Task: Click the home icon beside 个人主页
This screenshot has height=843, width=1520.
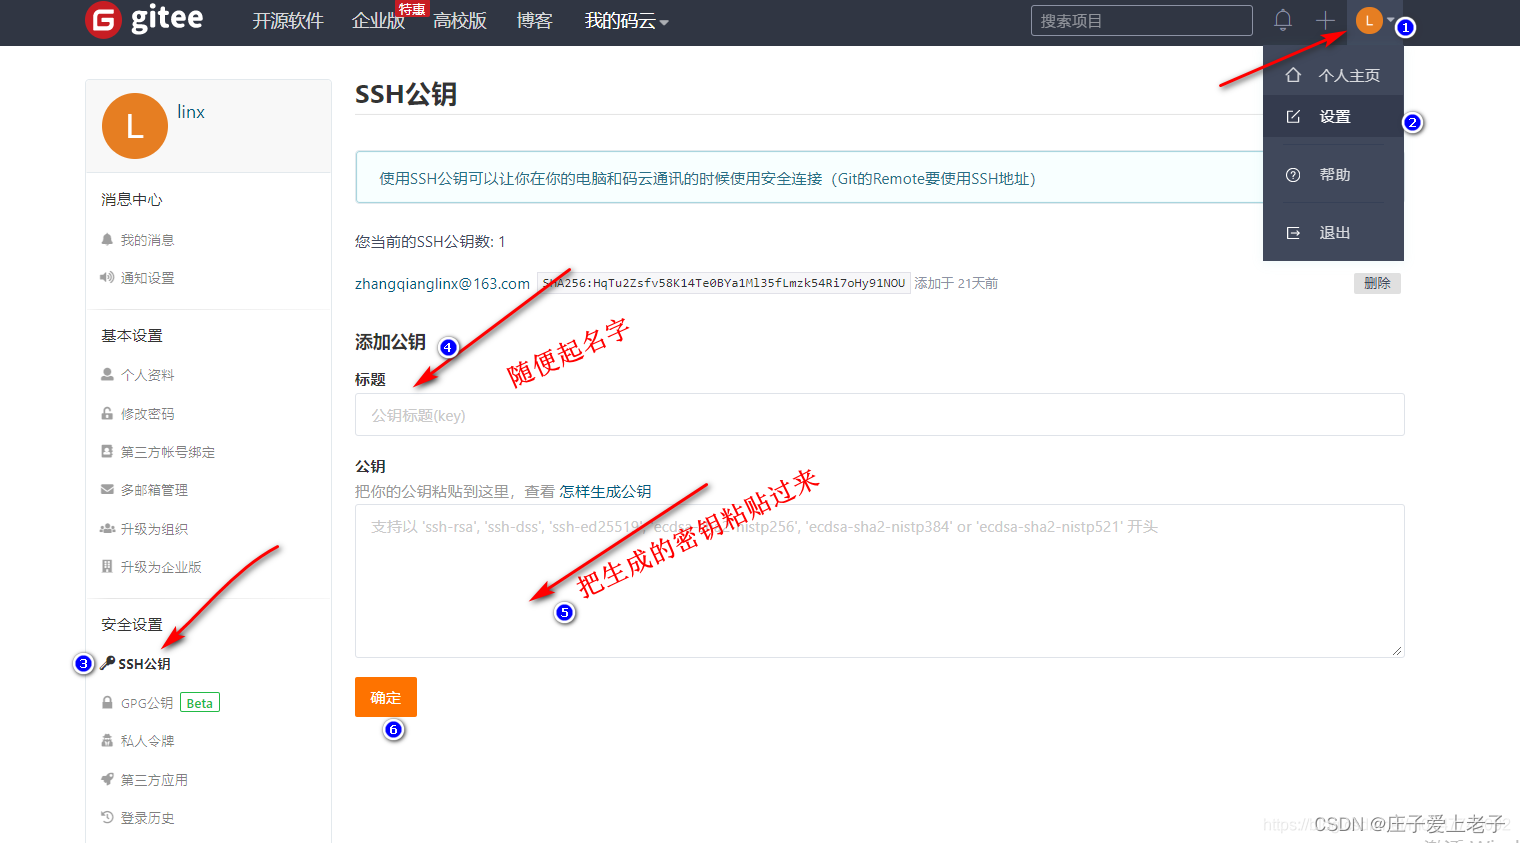Action: 1293,75
